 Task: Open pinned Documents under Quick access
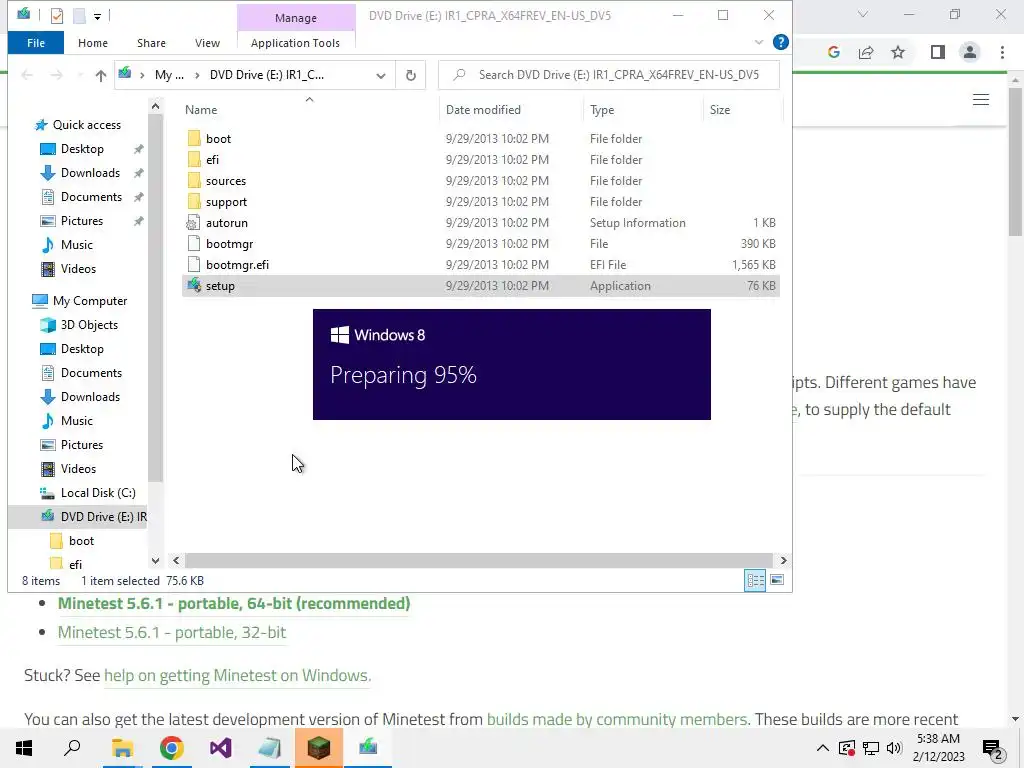pyautogui.click(x=91, y=197)
